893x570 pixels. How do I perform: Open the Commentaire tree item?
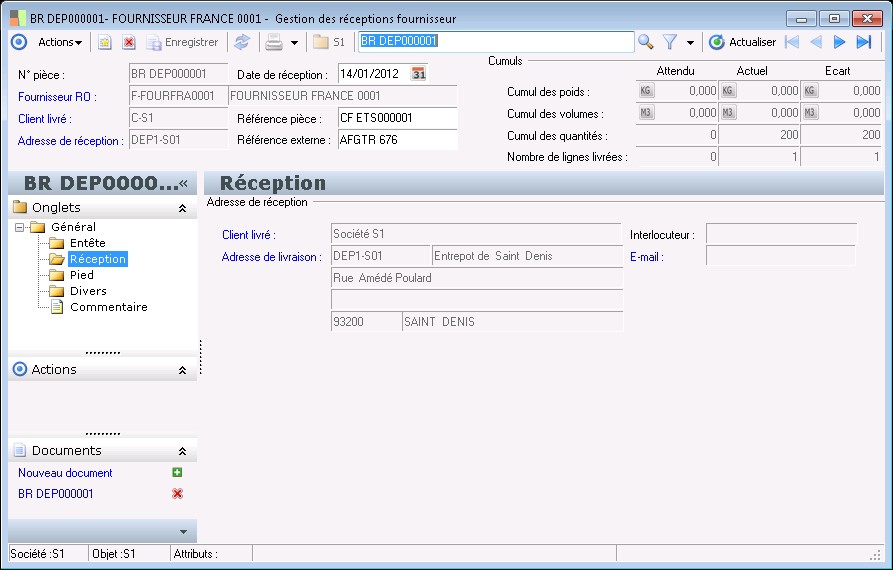coord(108,307)
